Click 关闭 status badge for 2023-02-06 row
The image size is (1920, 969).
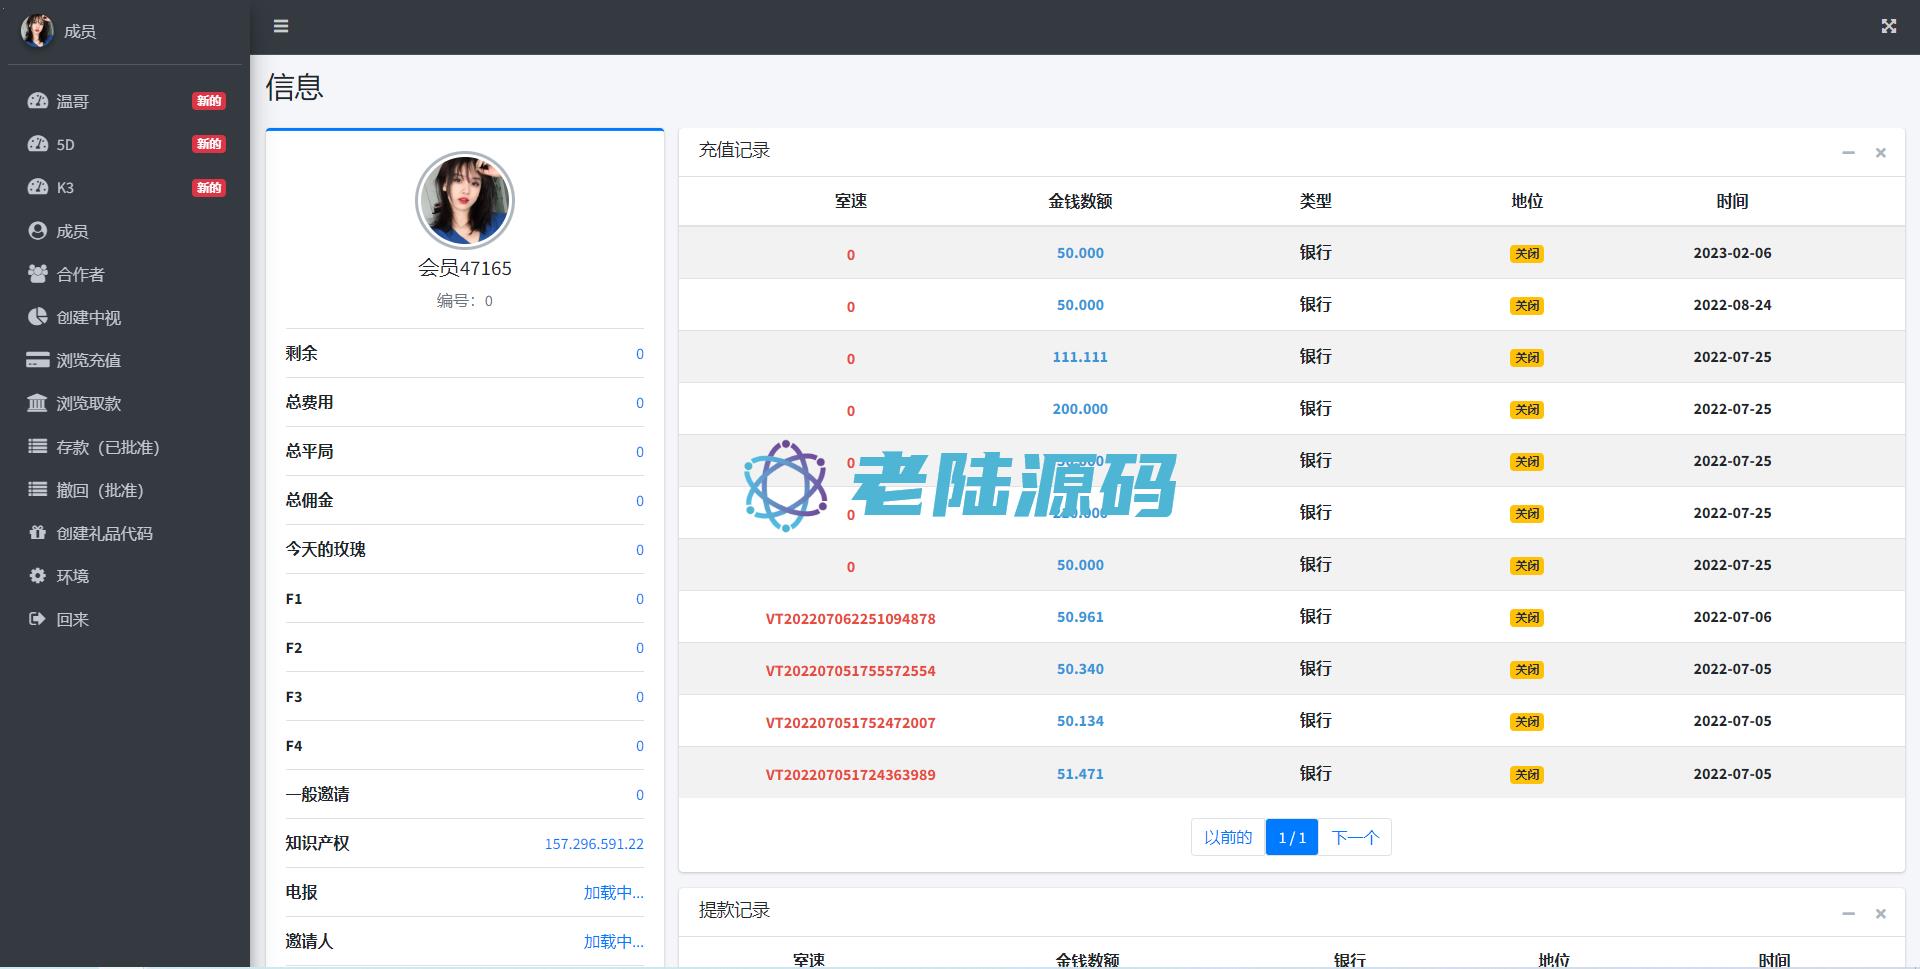coord(1526,254)
